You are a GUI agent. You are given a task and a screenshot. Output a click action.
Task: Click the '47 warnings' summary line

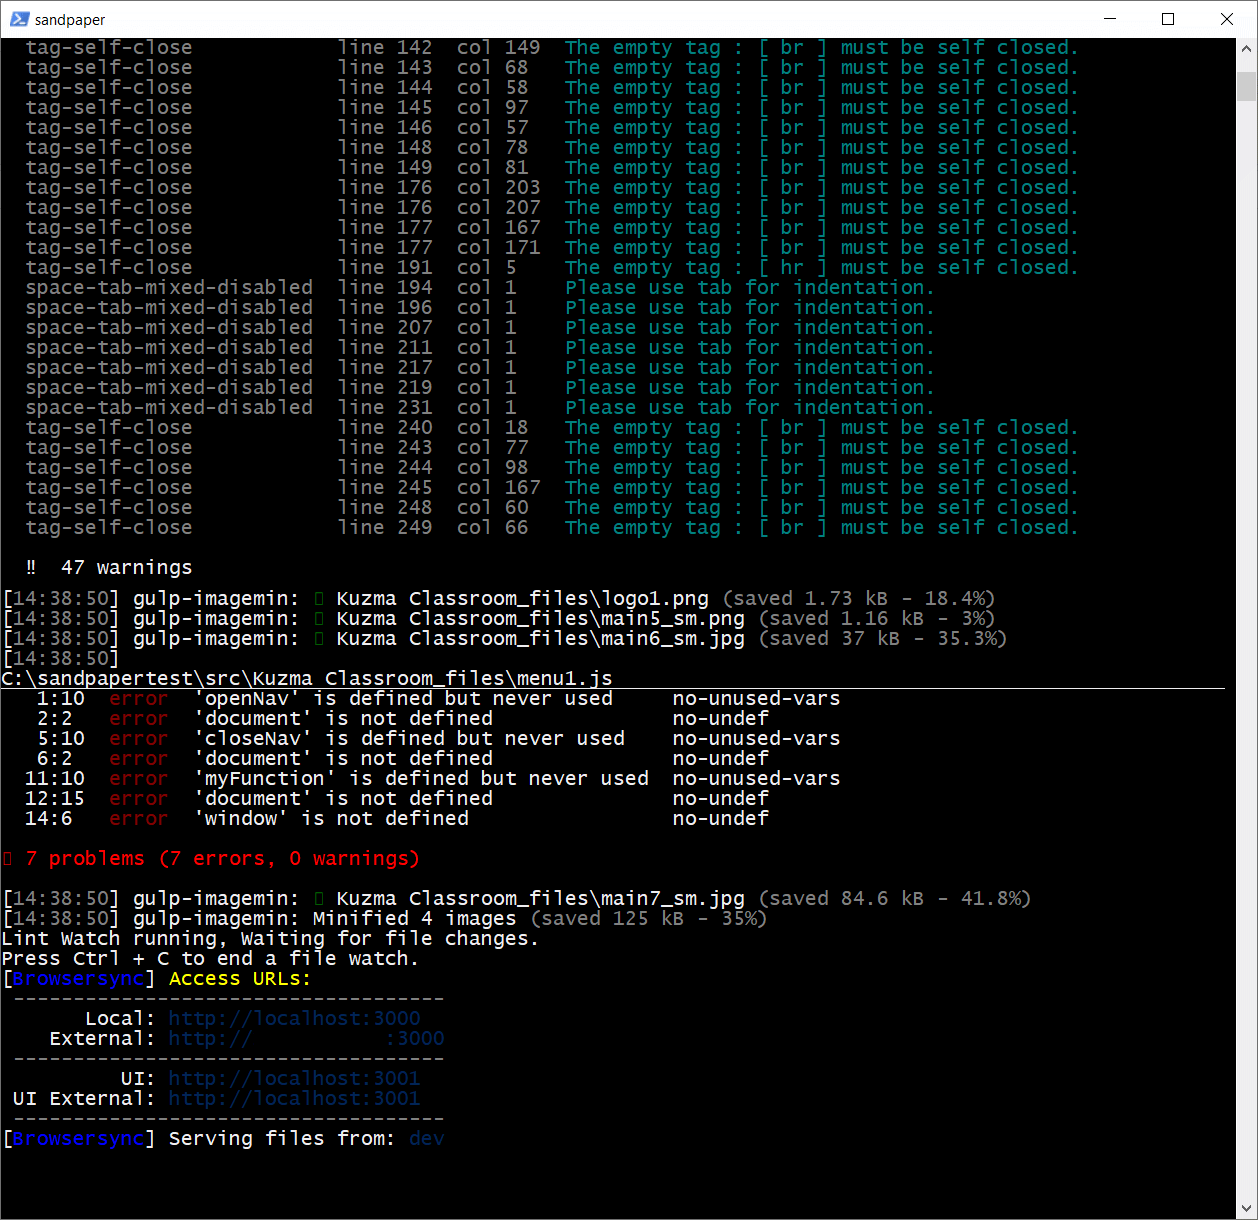109,567
